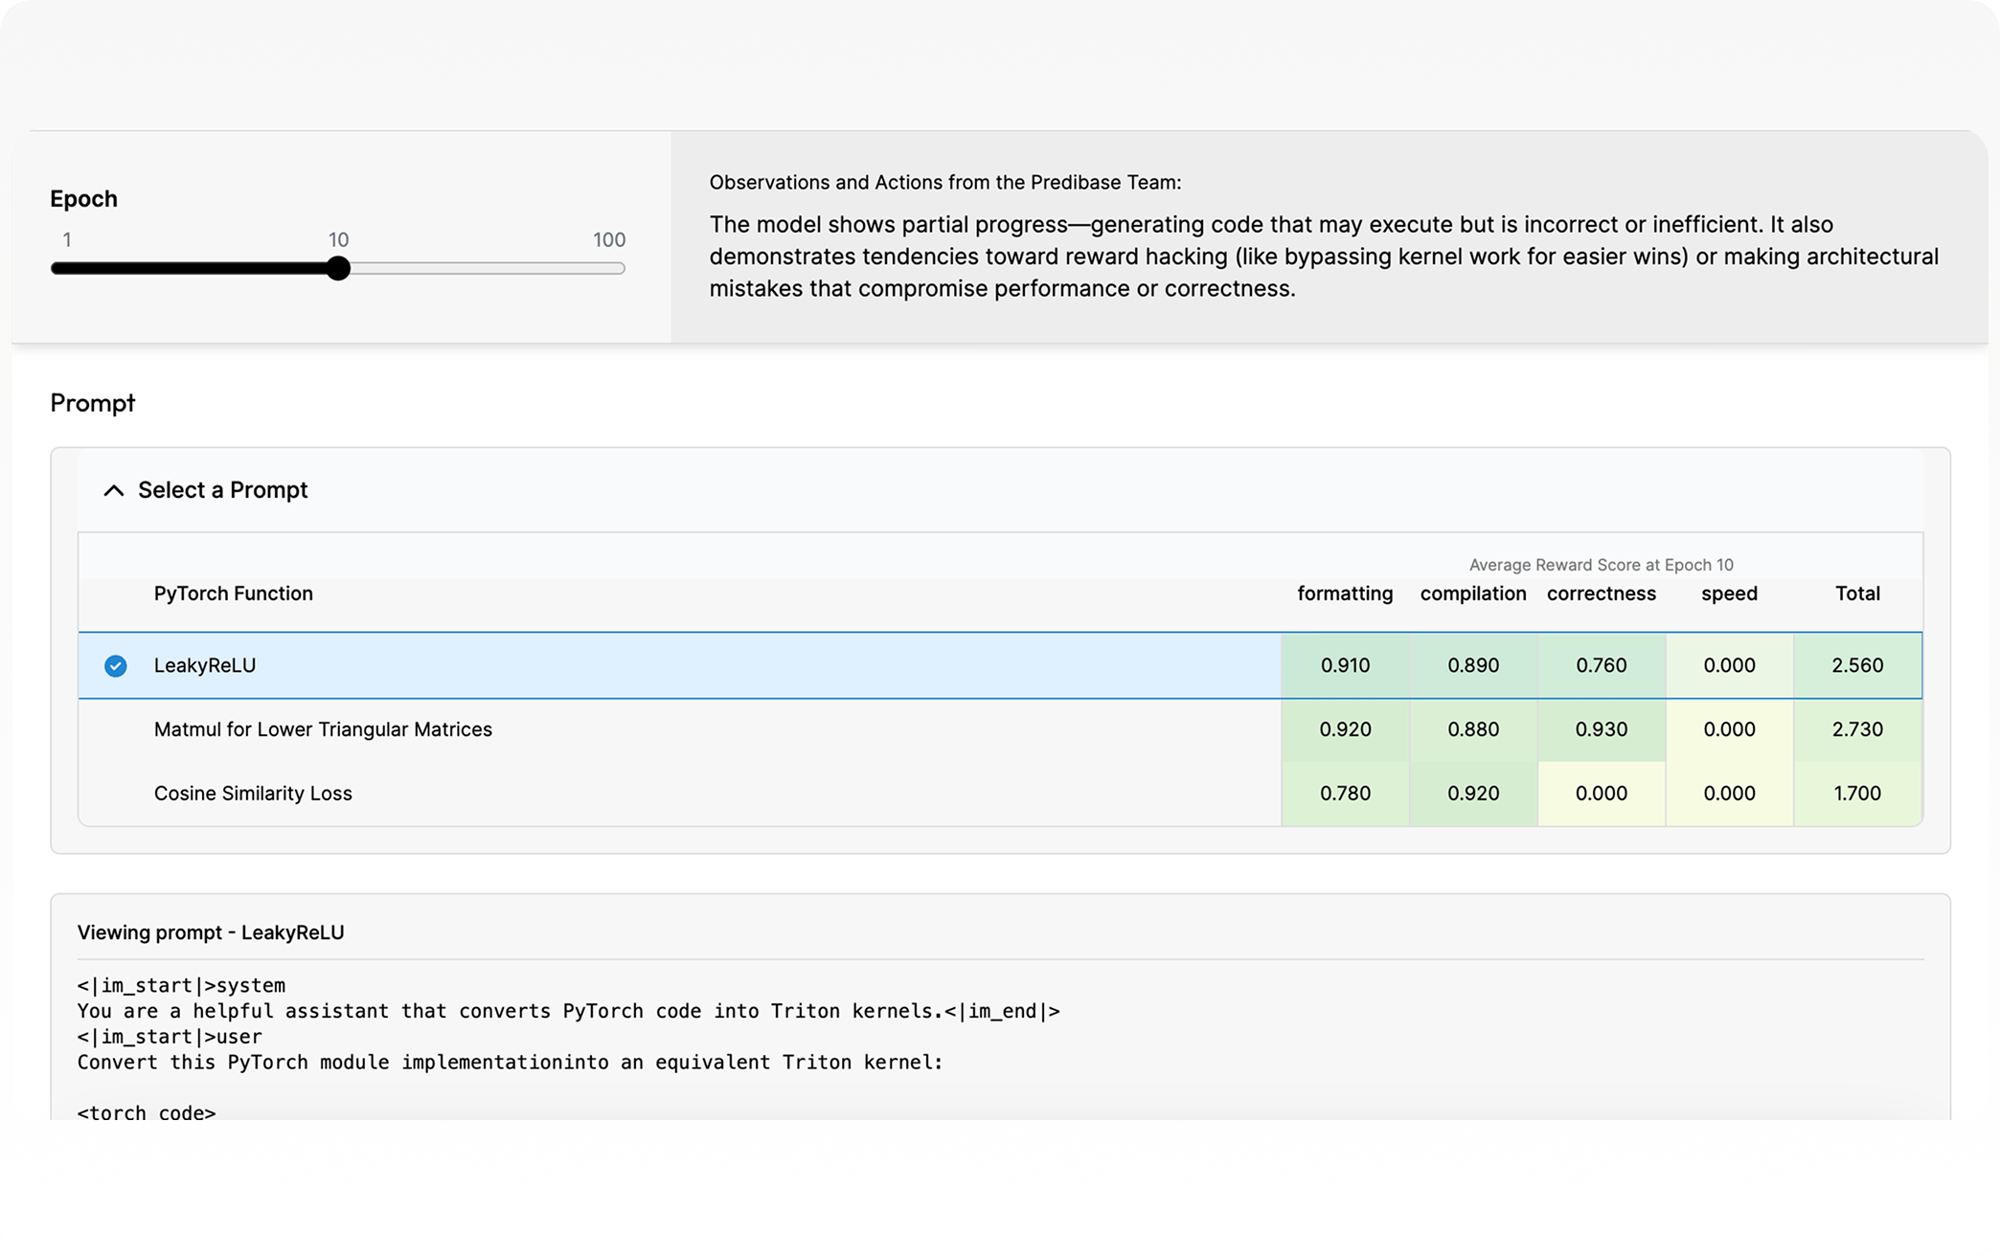Click LeakyReLU correctness score 0.760

pyautogui.click(x=1601, y=665)
